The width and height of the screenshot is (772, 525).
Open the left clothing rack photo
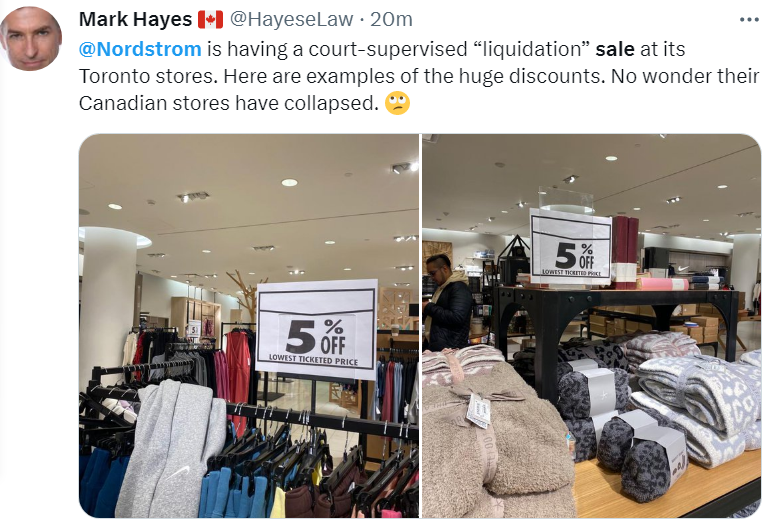point(249,326)
